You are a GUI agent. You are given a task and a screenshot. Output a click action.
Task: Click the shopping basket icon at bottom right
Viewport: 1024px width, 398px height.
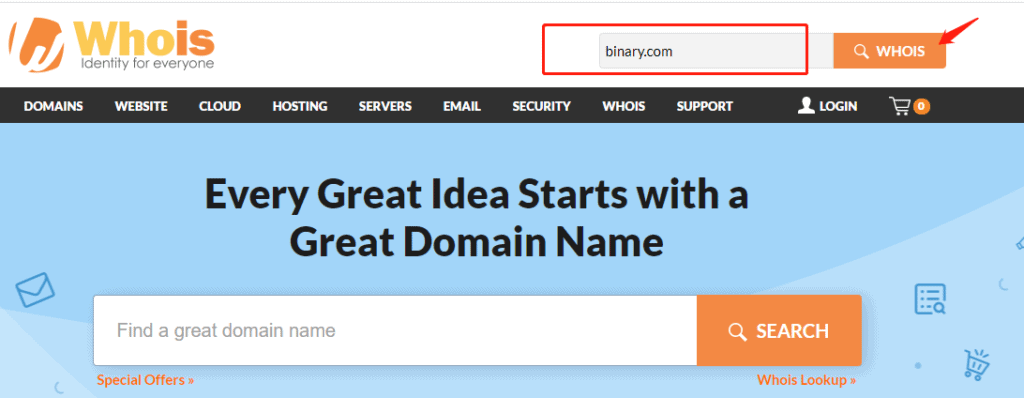[x=977, y=365]
